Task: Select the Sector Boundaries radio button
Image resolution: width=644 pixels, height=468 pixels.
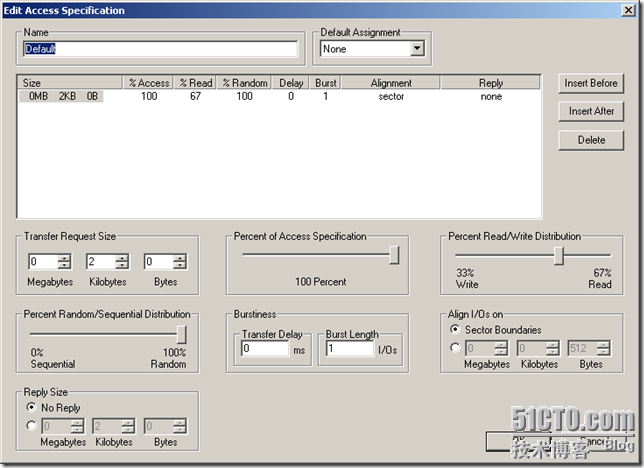Action: click(455, 329)
